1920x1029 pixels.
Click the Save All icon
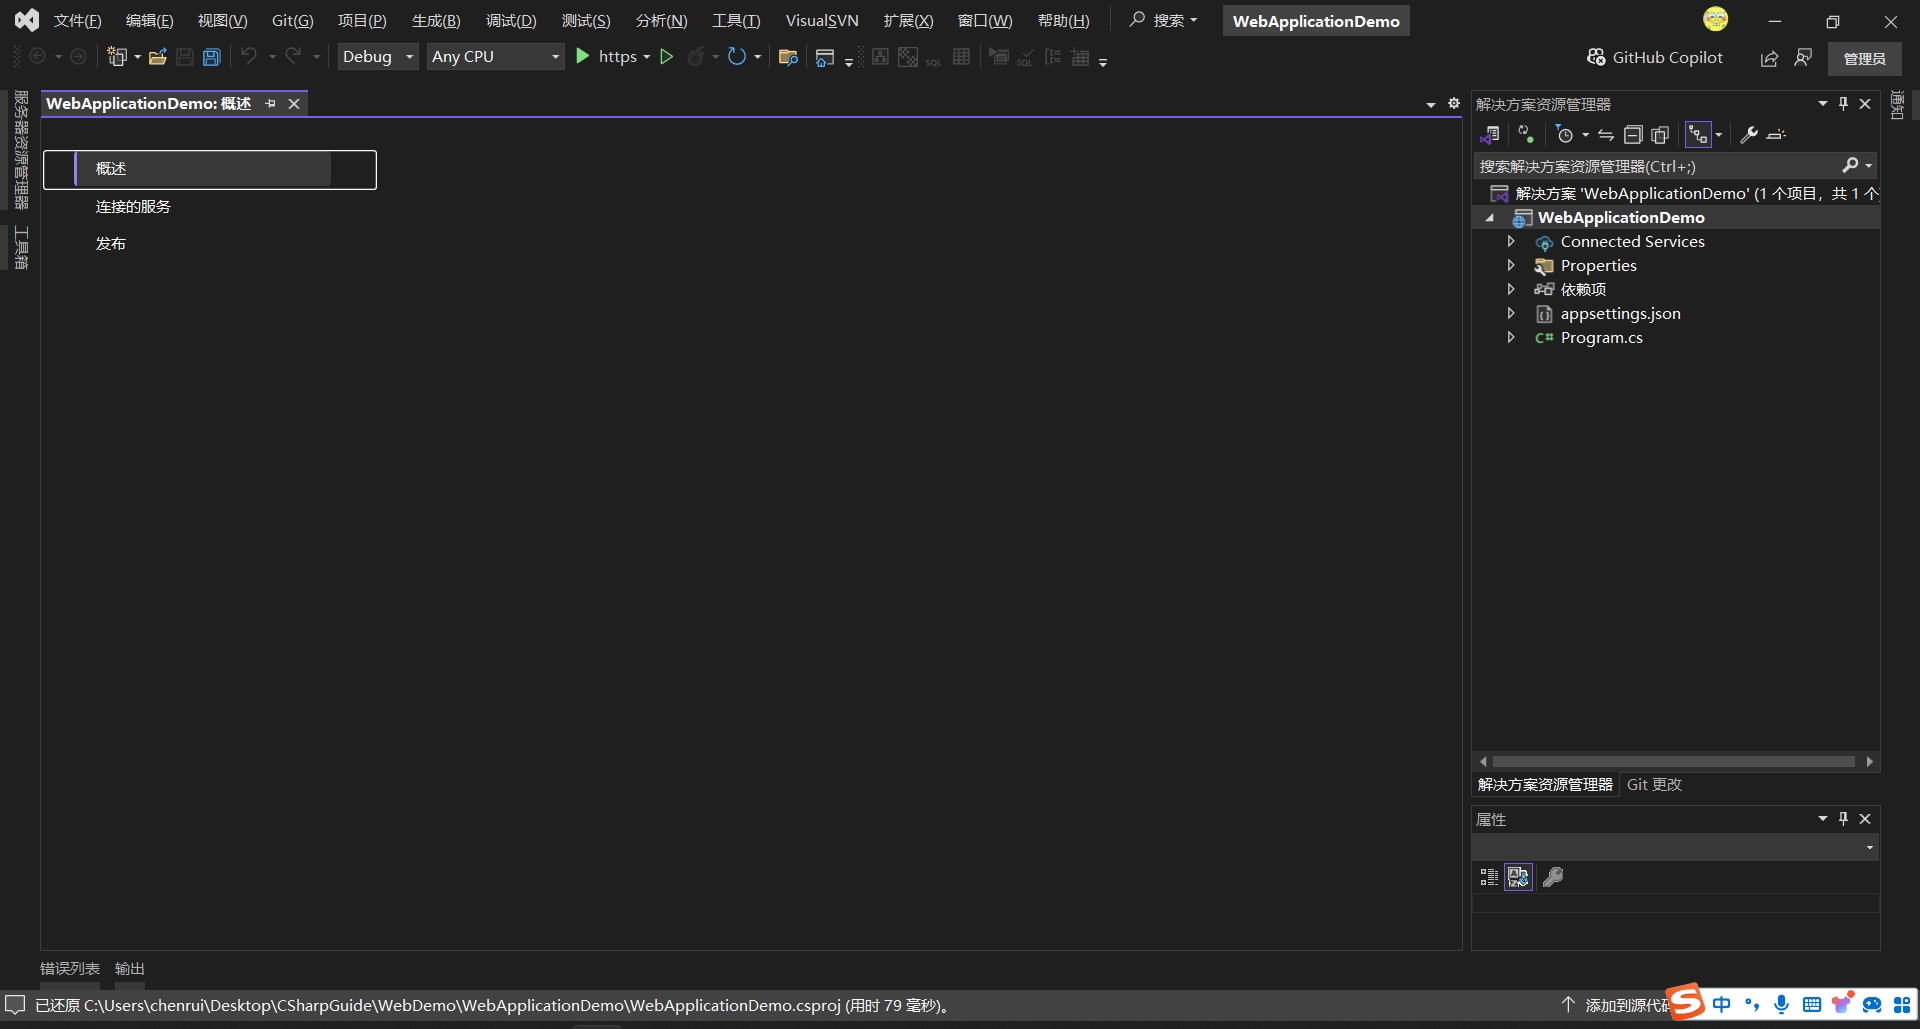point(211,57)
